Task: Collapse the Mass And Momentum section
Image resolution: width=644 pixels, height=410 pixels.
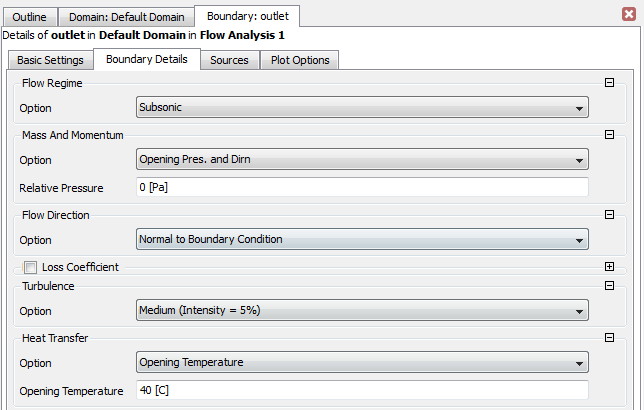Action: click(609, 135)
